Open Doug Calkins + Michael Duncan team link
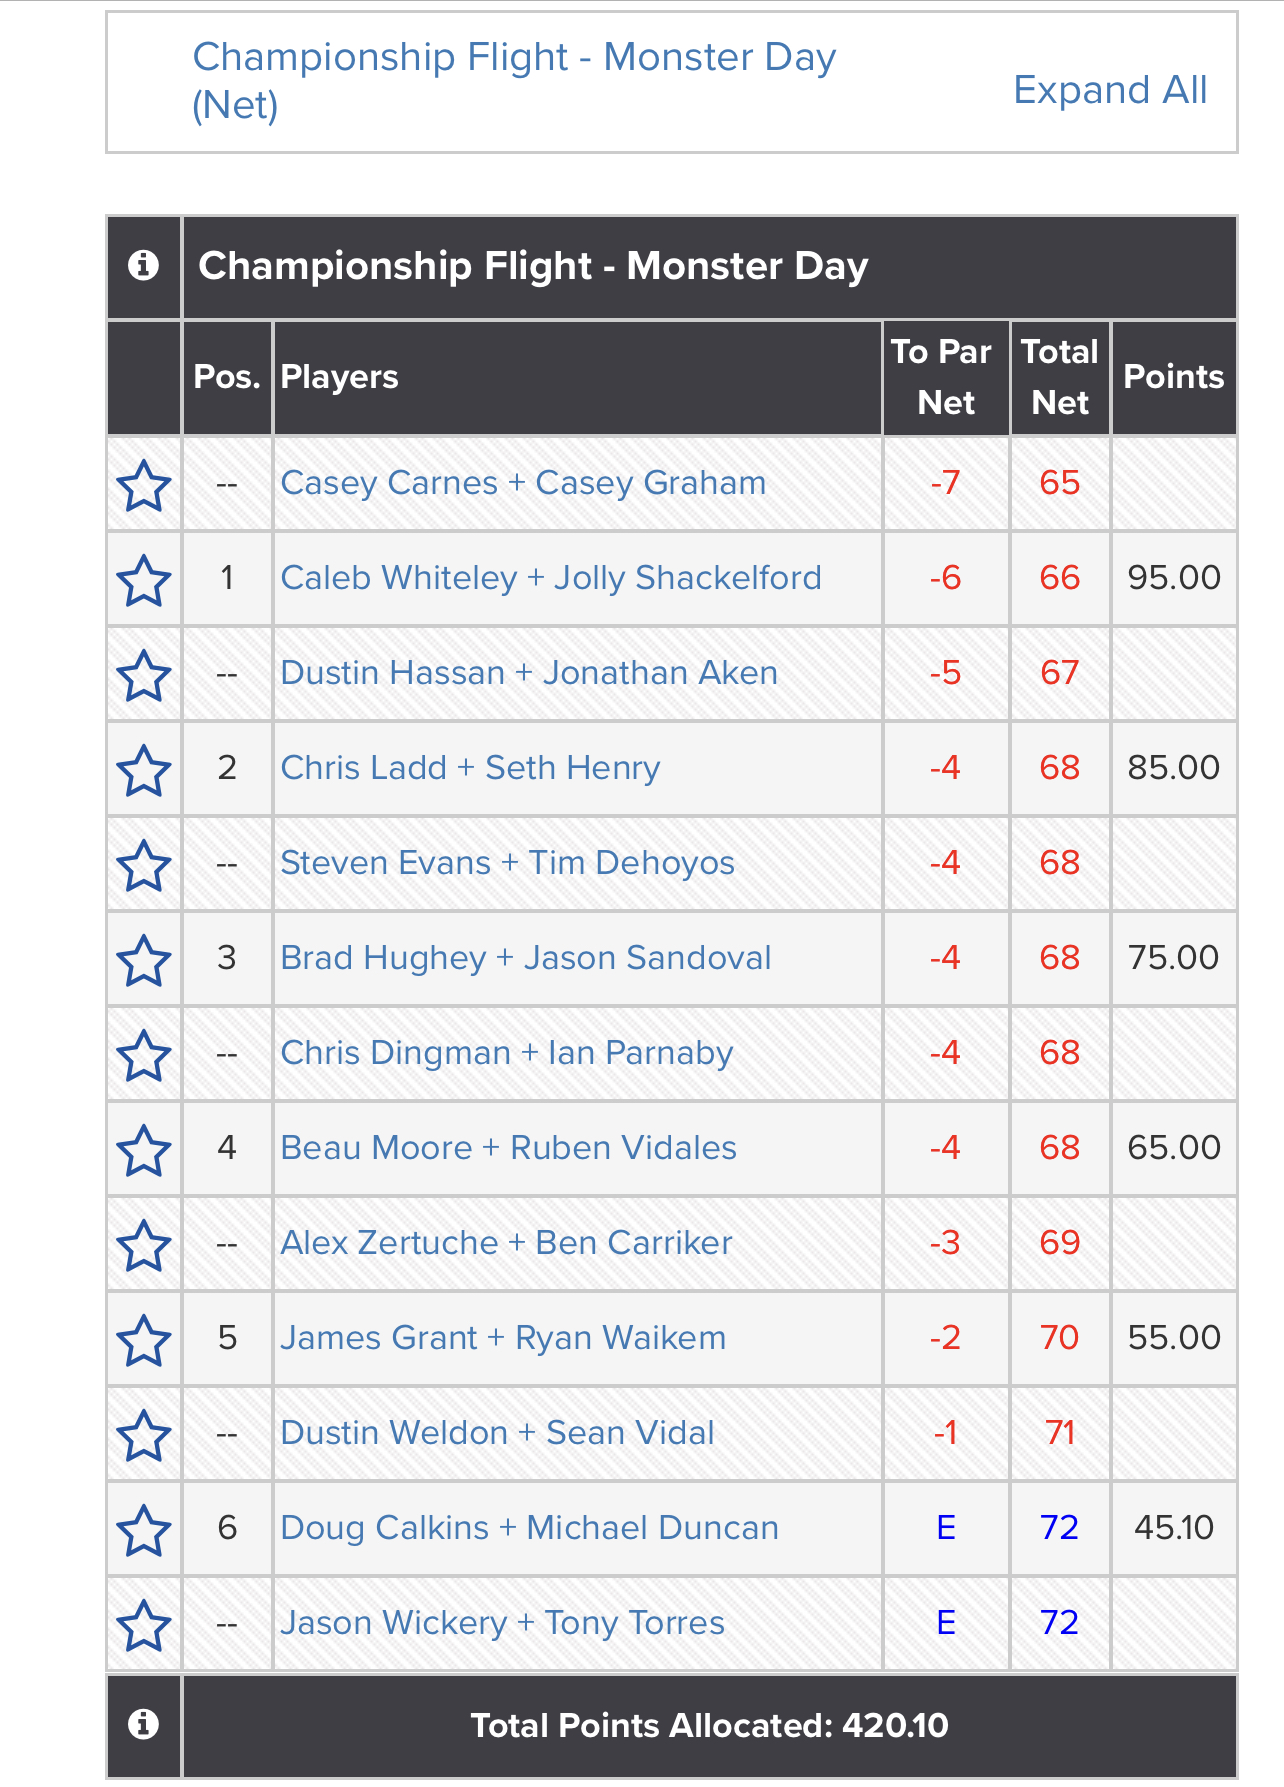This screenshot has height=1787, width=1284. 529,1528
